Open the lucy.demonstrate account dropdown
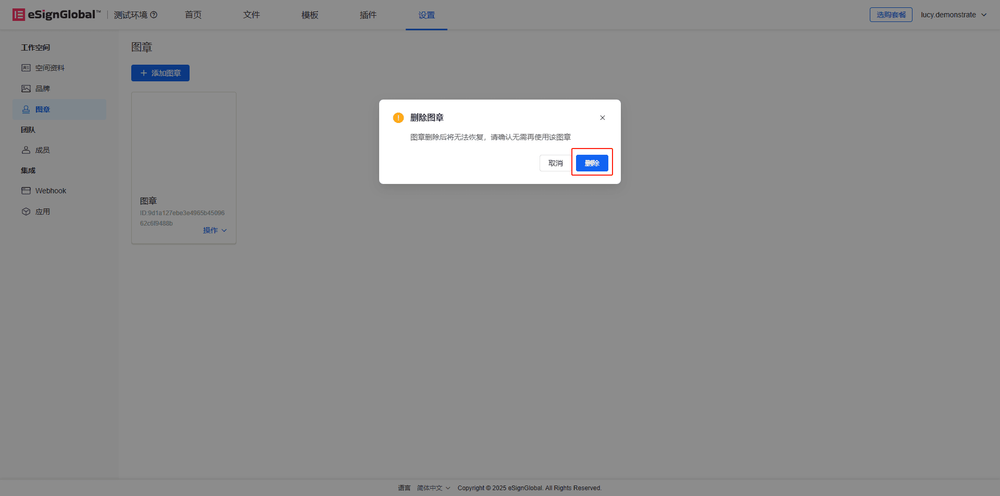Screen dimensions: 1000x496 tap(953, 15)
